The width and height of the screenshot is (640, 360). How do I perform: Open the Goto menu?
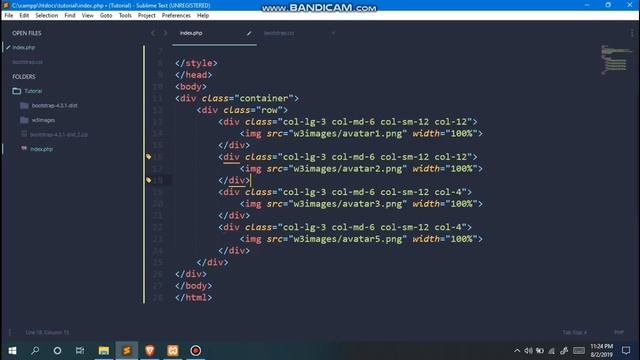(106, 16)
